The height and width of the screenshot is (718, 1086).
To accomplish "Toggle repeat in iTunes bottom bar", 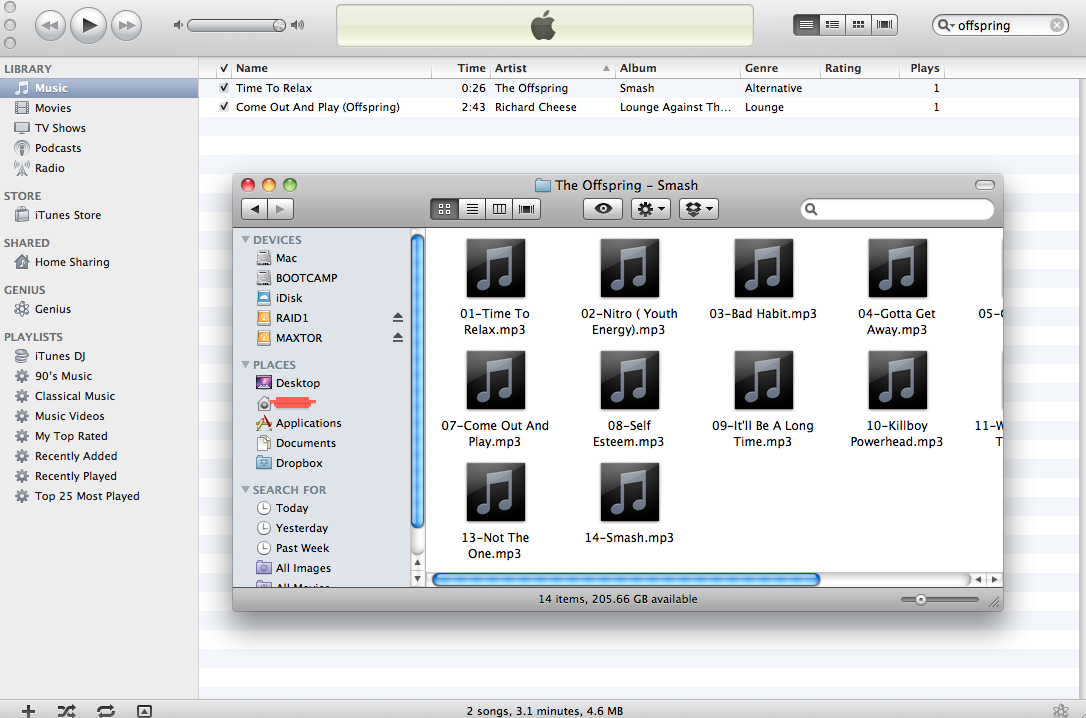I will click(106, 710).
